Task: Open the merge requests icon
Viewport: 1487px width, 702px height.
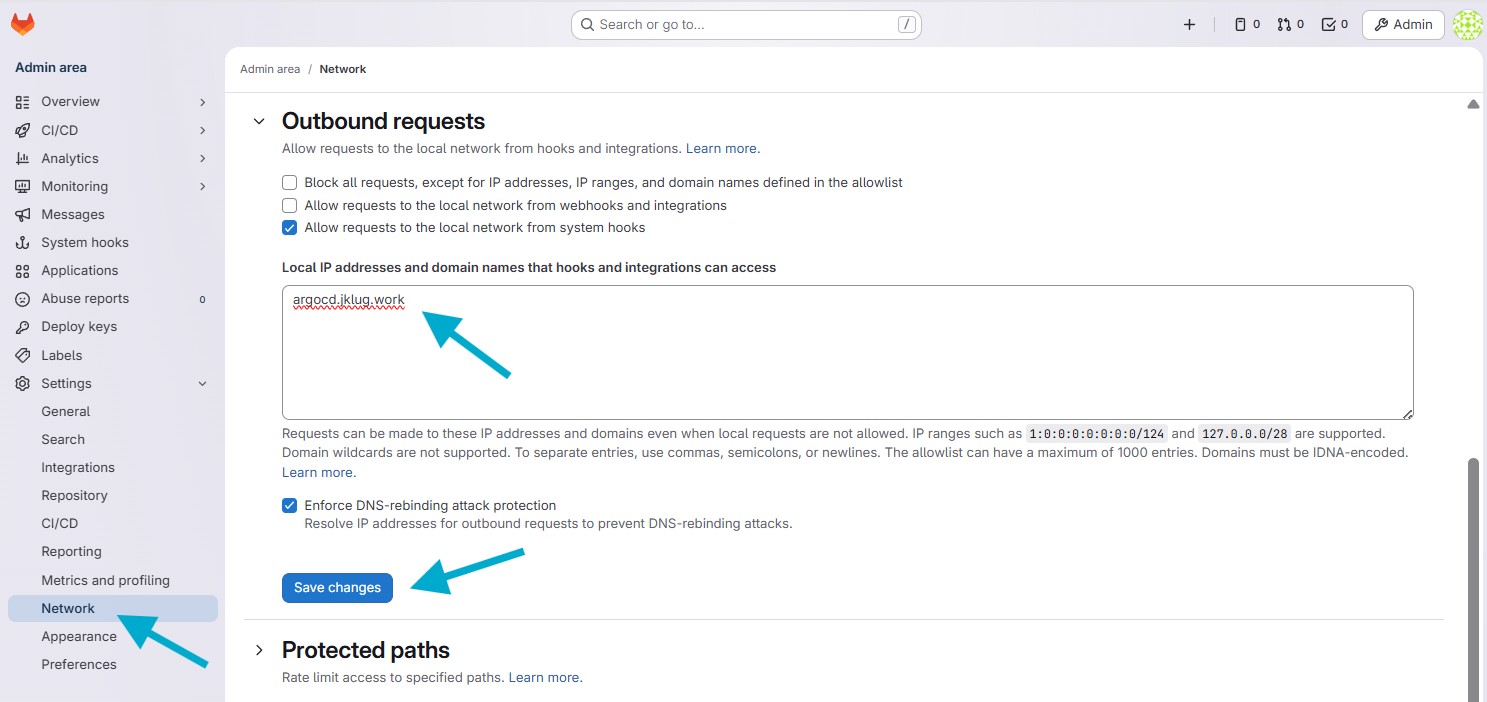Action: click(1290, 25)
